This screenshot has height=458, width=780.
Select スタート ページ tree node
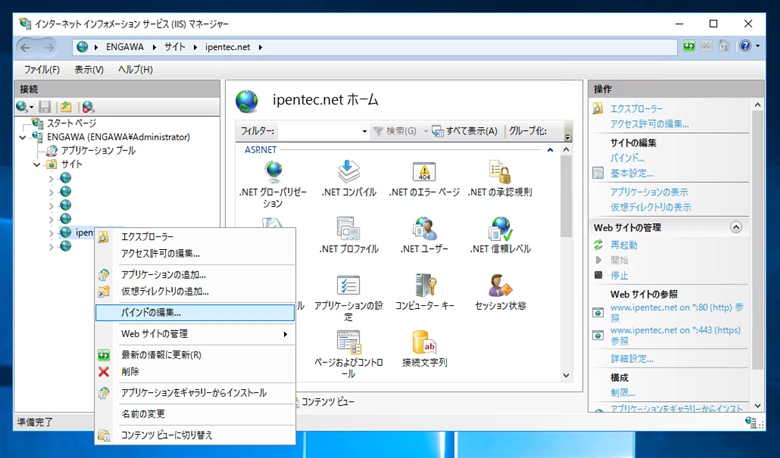point(72,123)
